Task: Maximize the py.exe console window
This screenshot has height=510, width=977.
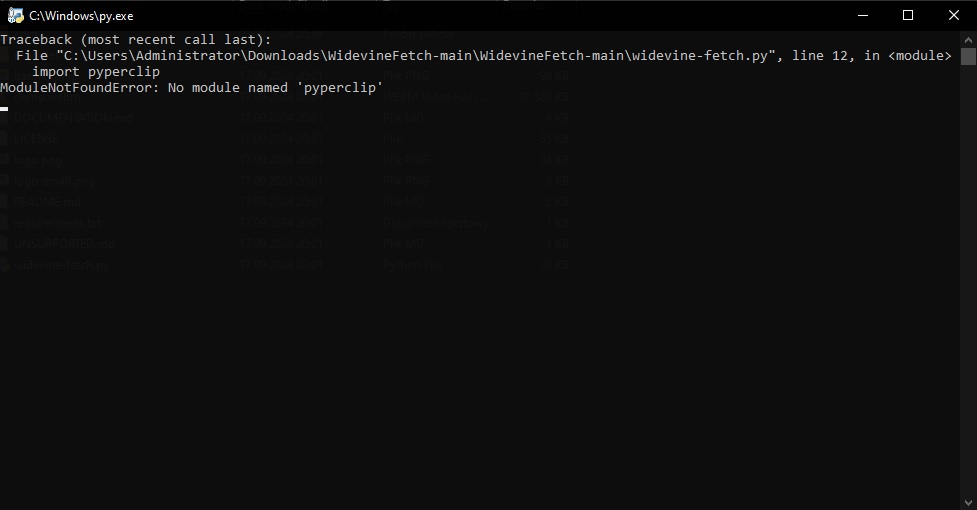Action: pos(908,15)
